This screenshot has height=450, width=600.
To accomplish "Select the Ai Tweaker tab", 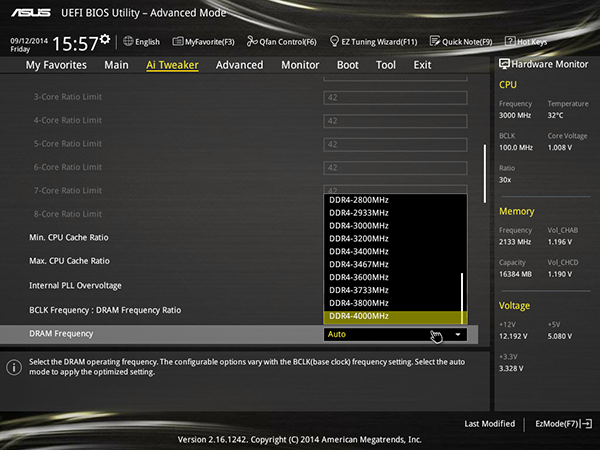I will coord(172,65).
